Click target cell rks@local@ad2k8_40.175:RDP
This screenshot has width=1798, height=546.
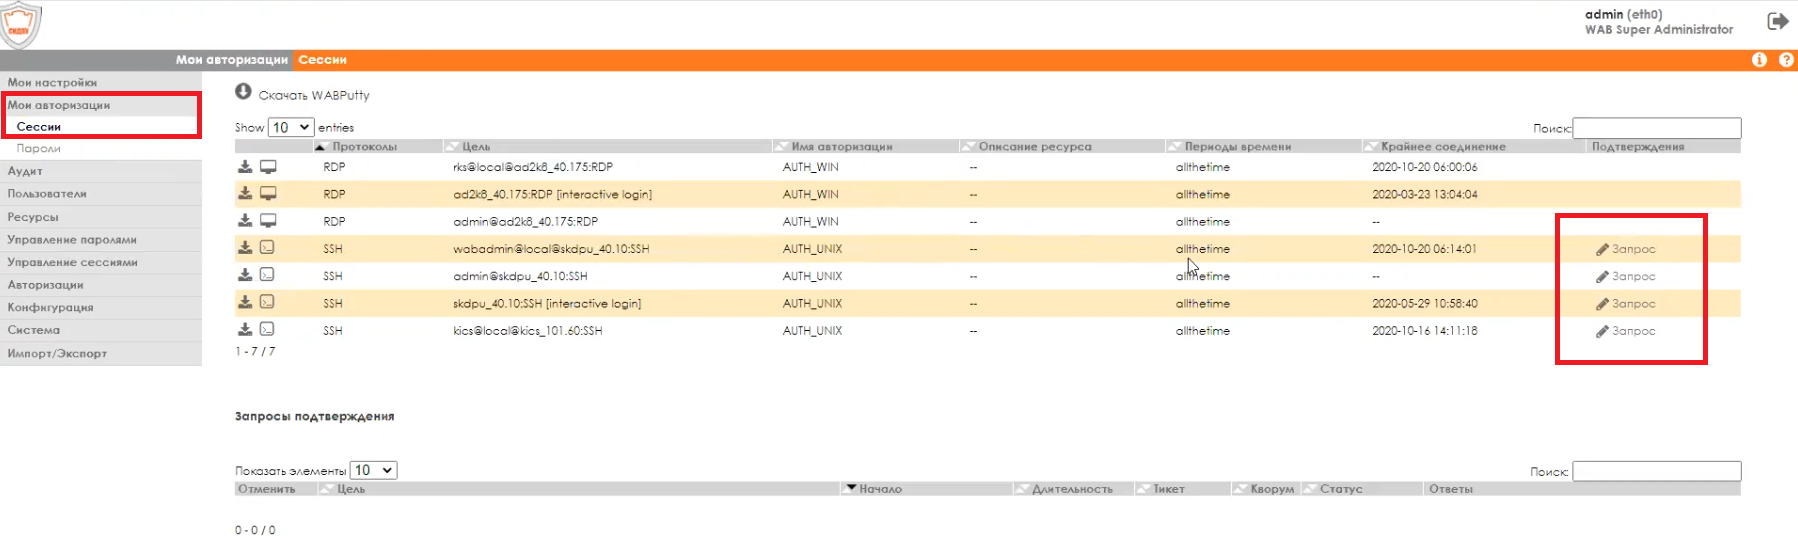pos(533,167)
